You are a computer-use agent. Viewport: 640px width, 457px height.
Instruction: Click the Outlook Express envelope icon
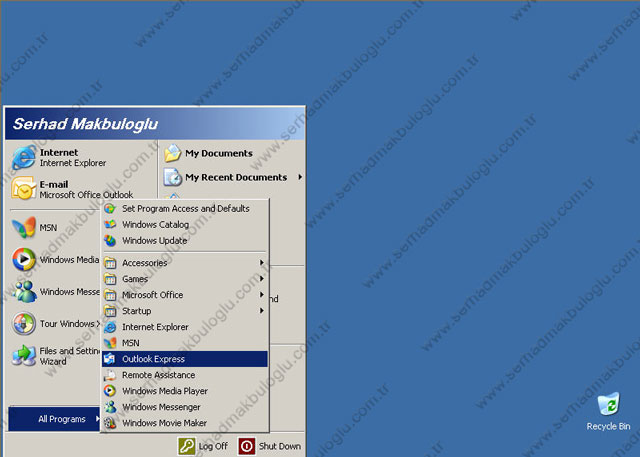coord(110,359)
